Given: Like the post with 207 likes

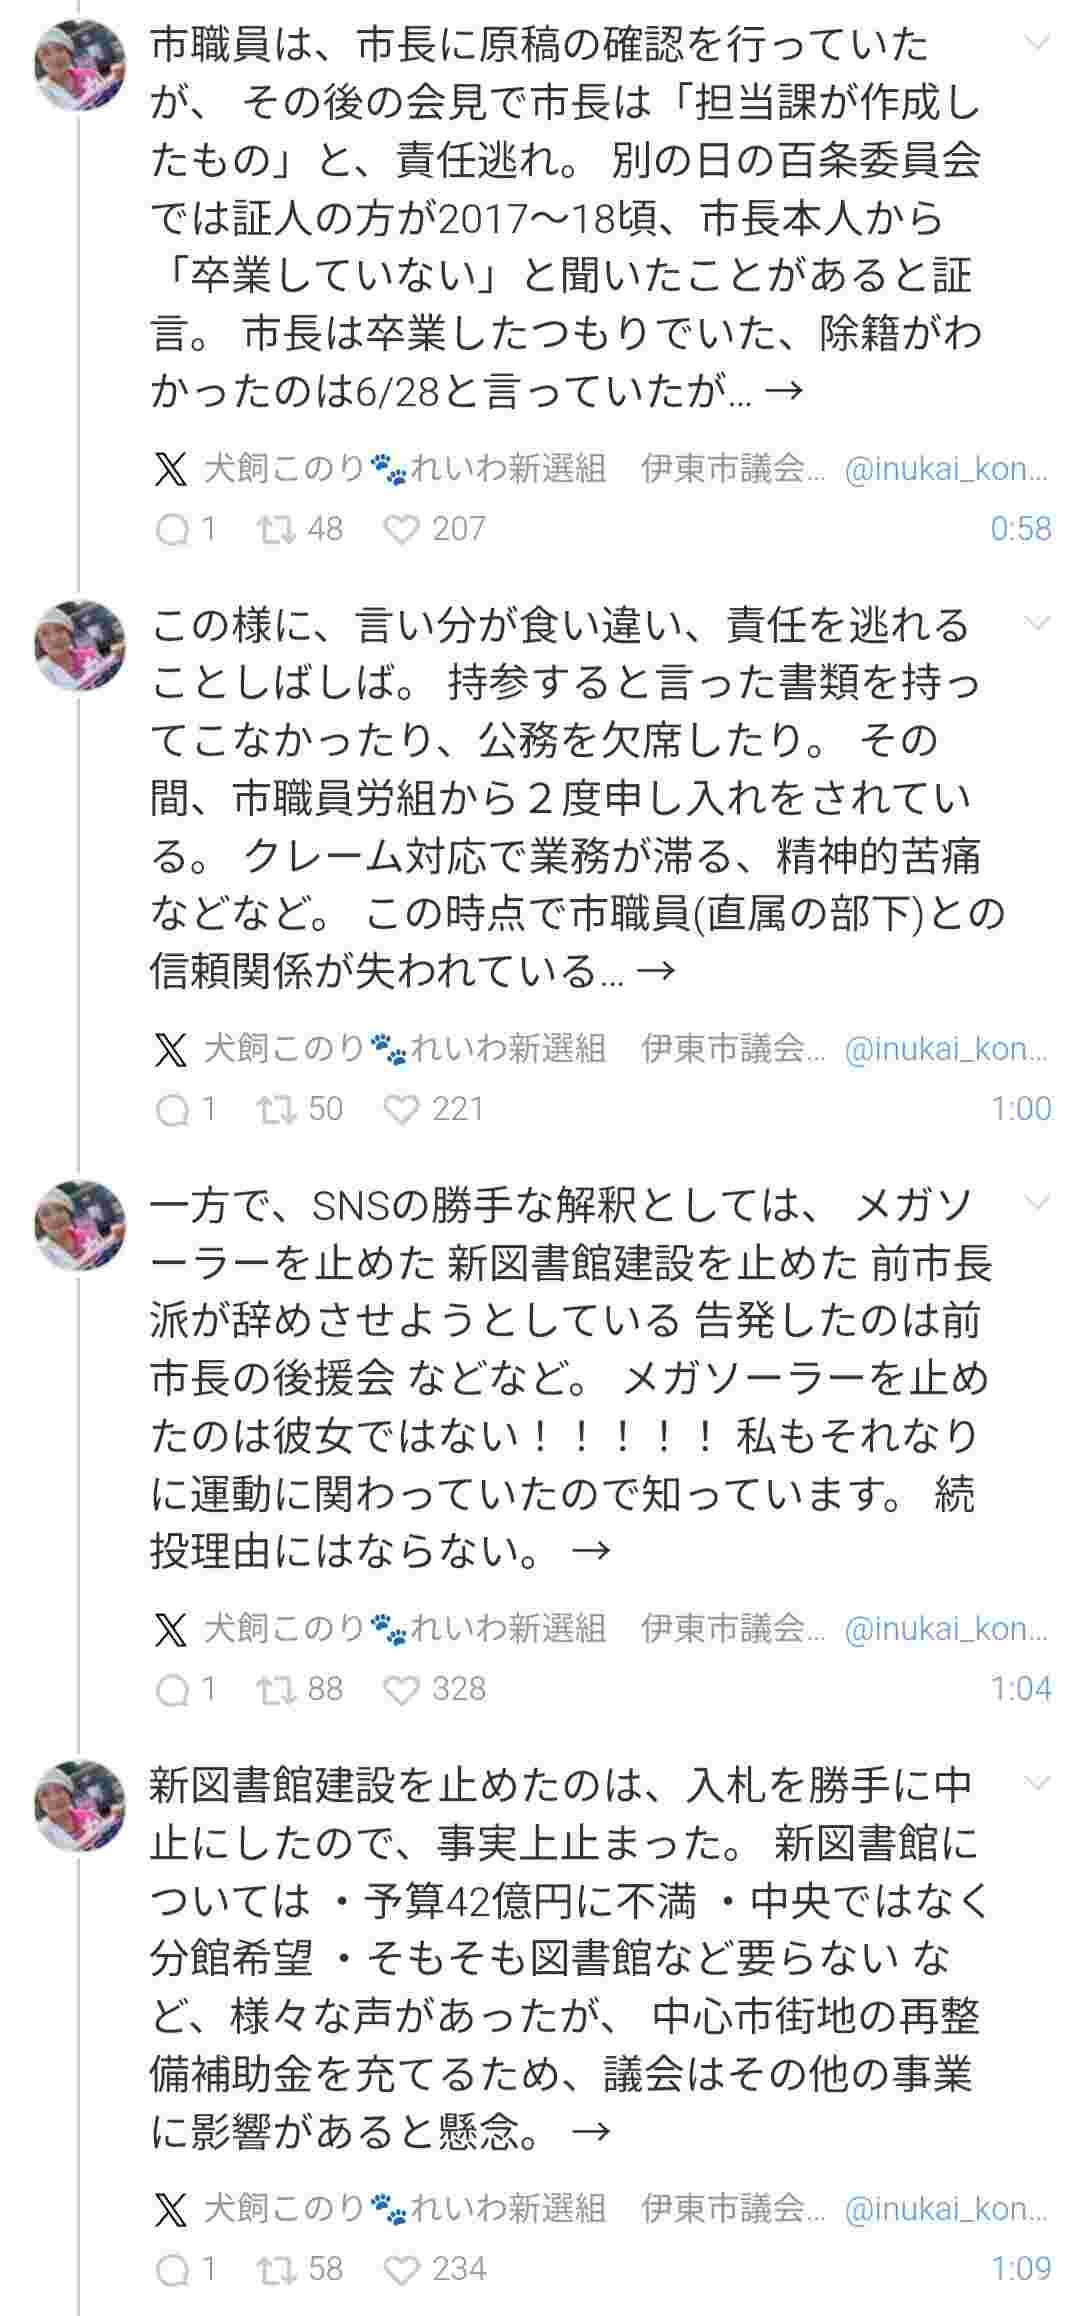Looking at the screenshot, I should point(402,530).
